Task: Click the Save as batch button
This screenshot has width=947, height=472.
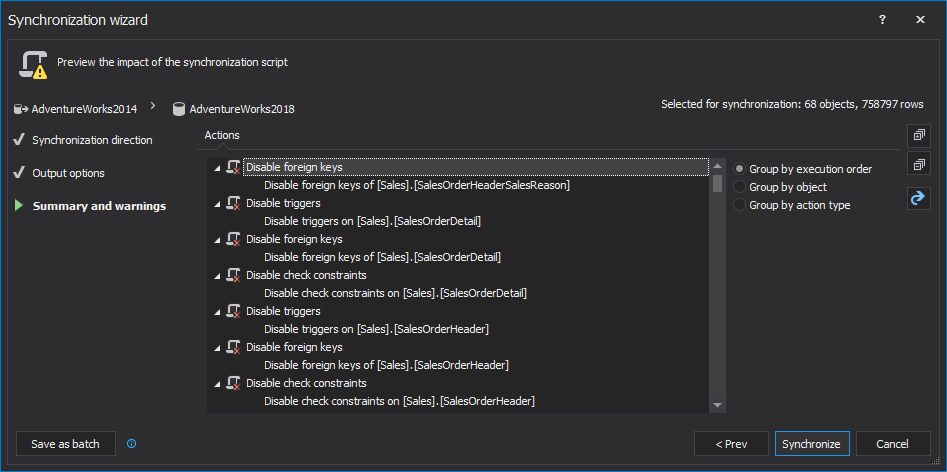Action: 66,444
